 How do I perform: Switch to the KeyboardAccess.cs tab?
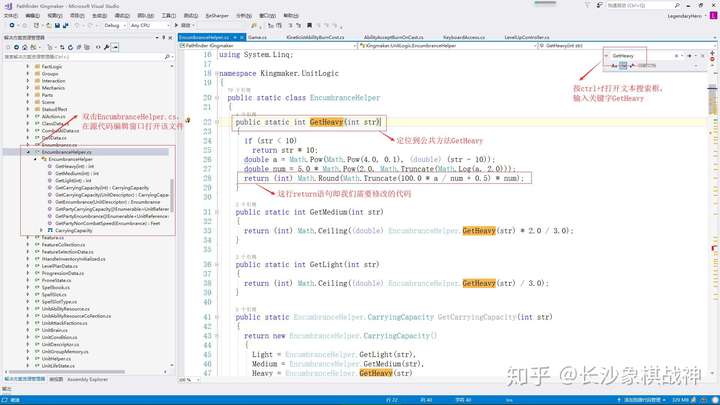click(464, 37)
